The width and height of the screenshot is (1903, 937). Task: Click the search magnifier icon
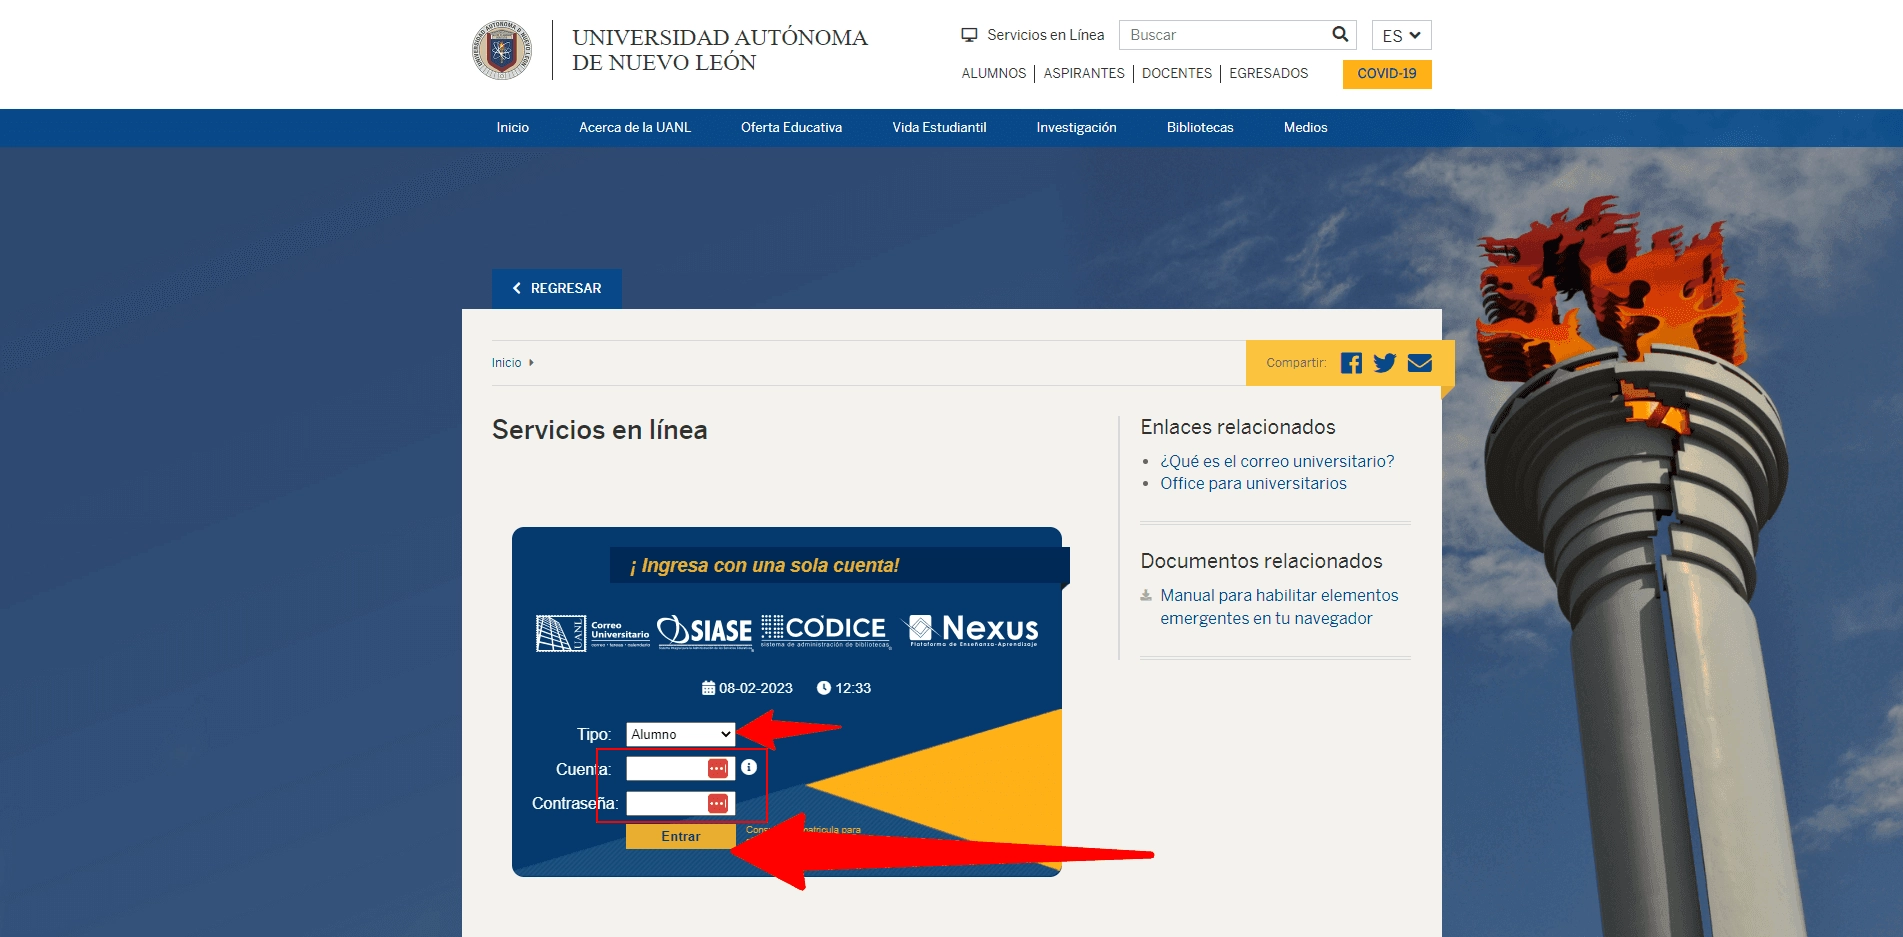point(1340,34)
